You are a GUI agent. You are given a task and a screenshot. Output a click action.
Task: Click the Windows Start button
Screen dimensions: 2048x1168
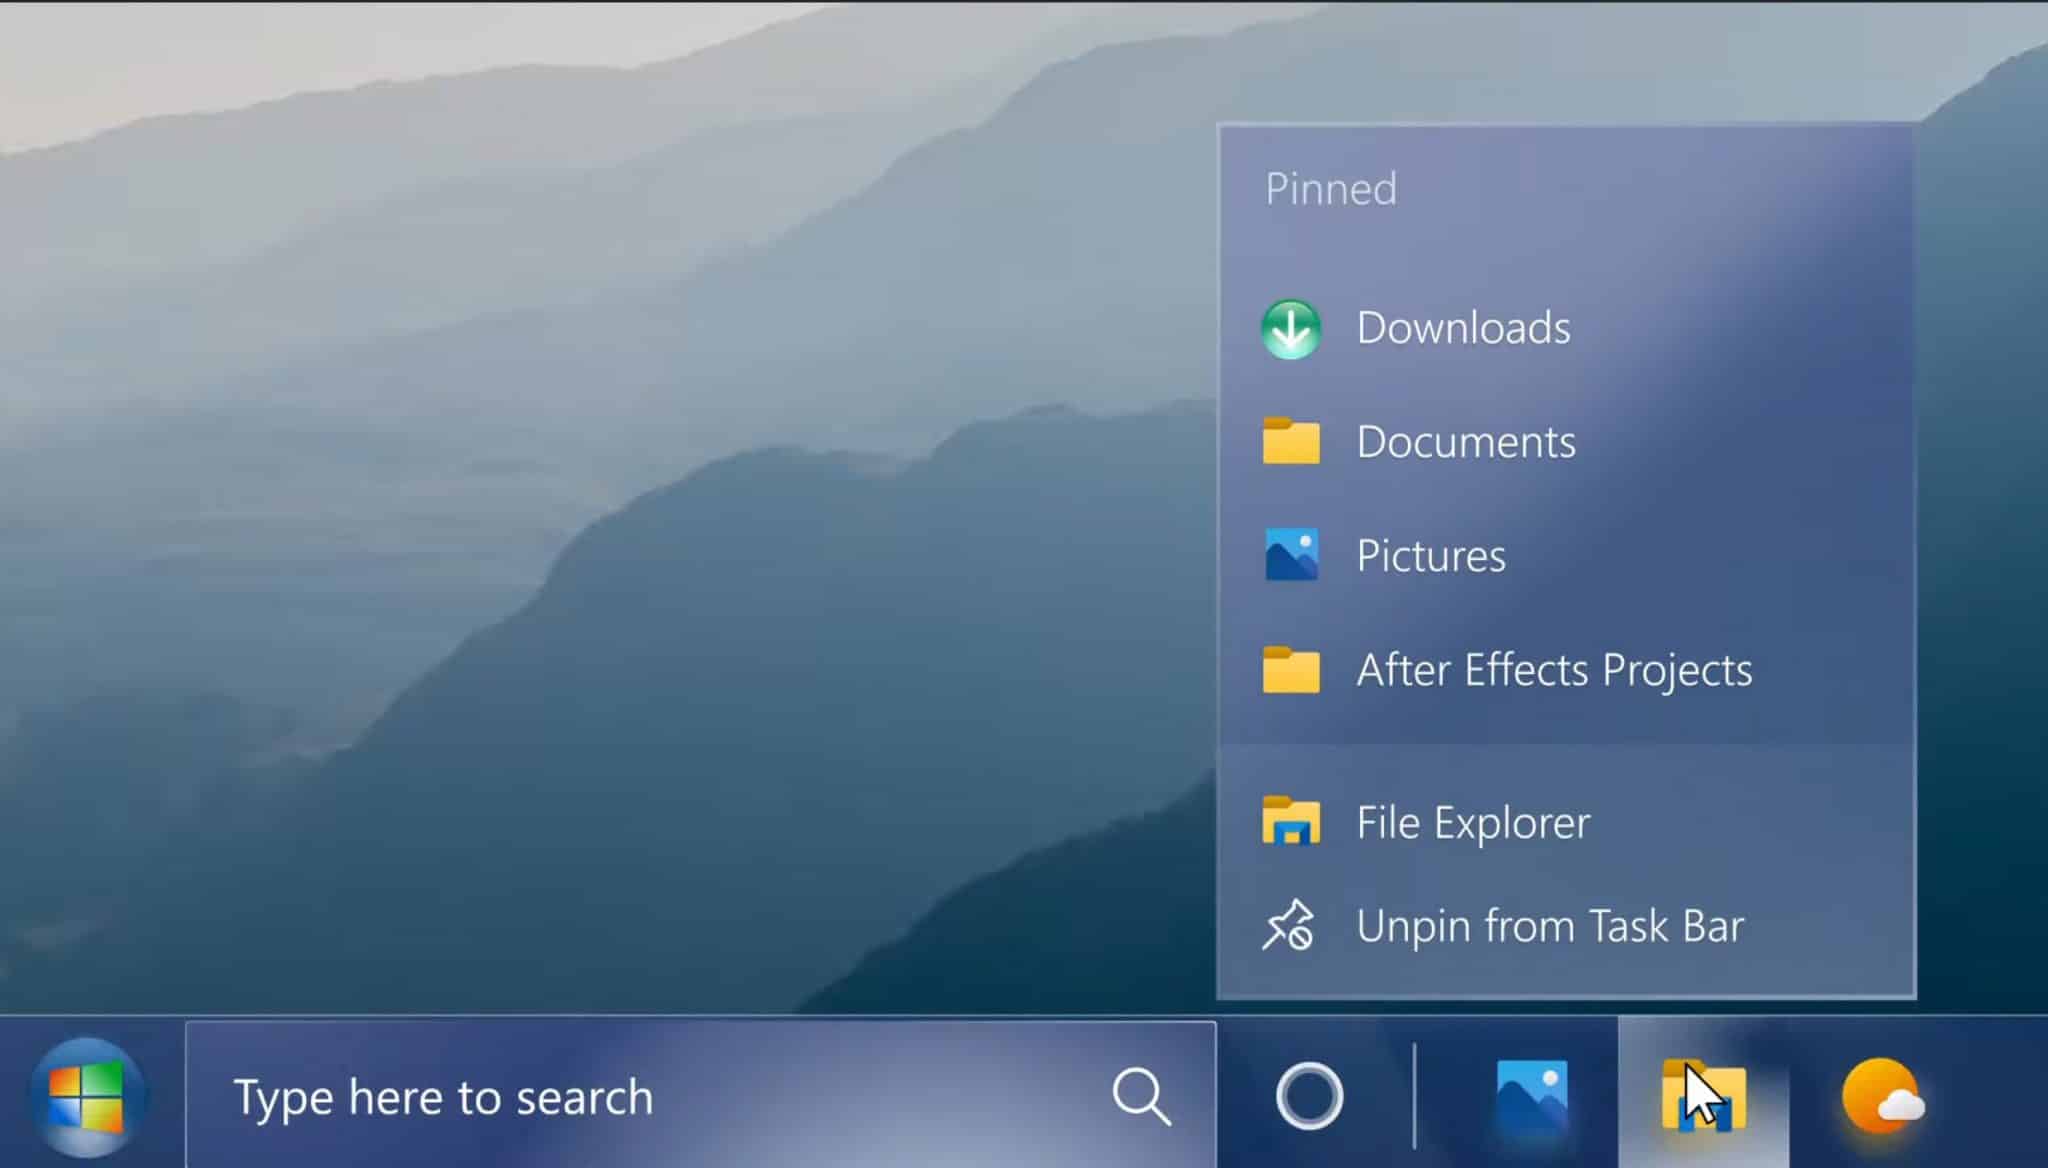87,1095
